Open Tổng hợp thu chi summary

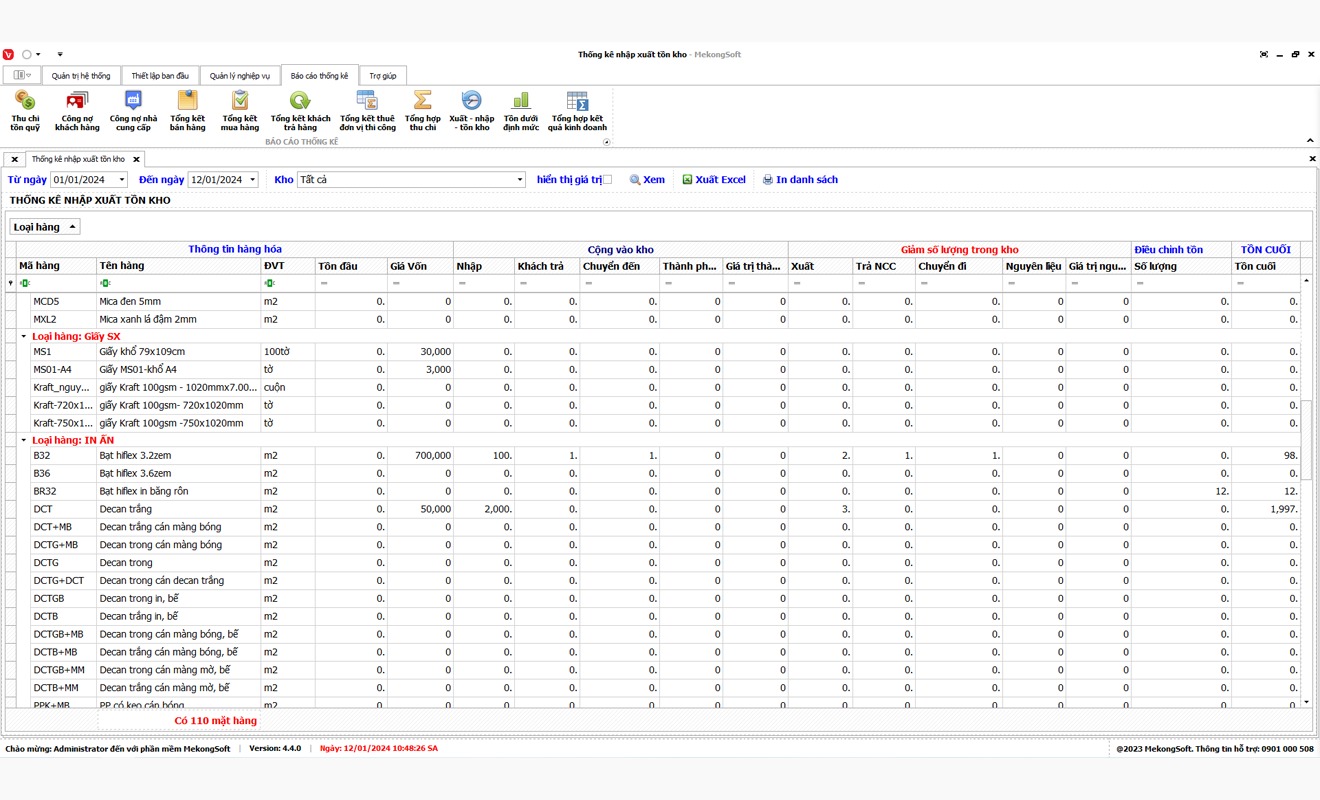click(423, 110)
